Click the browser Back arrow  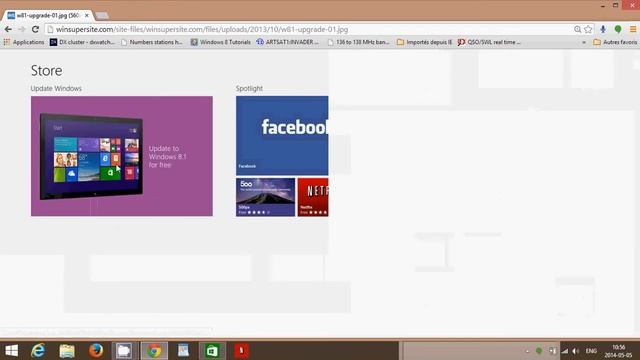8,29
